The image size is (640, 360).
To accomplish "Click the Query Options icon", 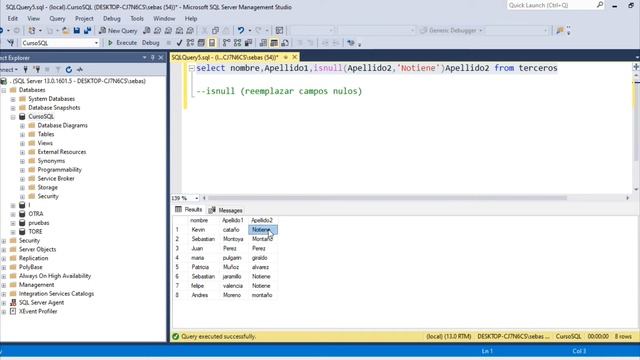I will tap(201, 43).
